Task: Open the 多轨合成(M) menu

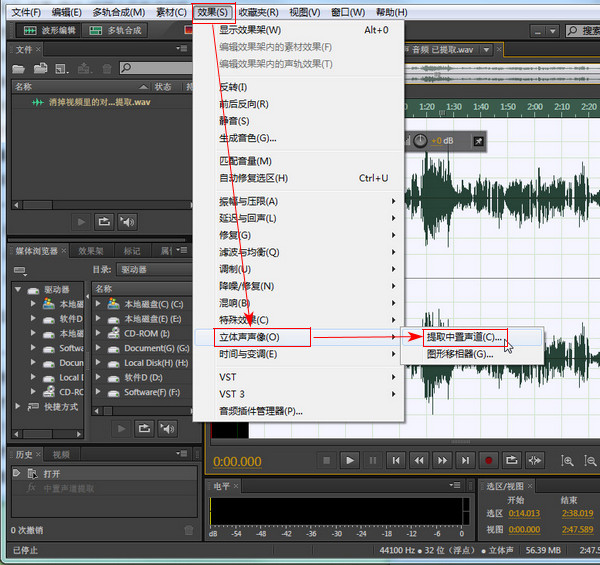Action: 119,12
